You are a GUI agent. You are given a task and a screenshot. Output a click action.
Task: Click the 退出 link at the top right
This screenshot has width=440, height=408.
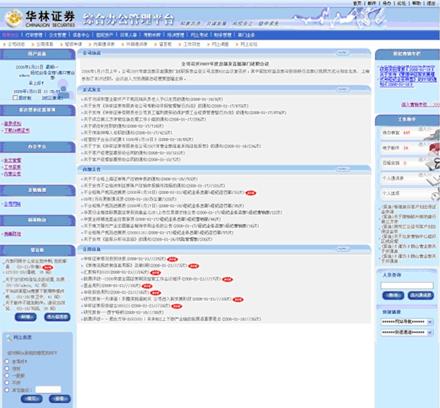click(431, 3)
